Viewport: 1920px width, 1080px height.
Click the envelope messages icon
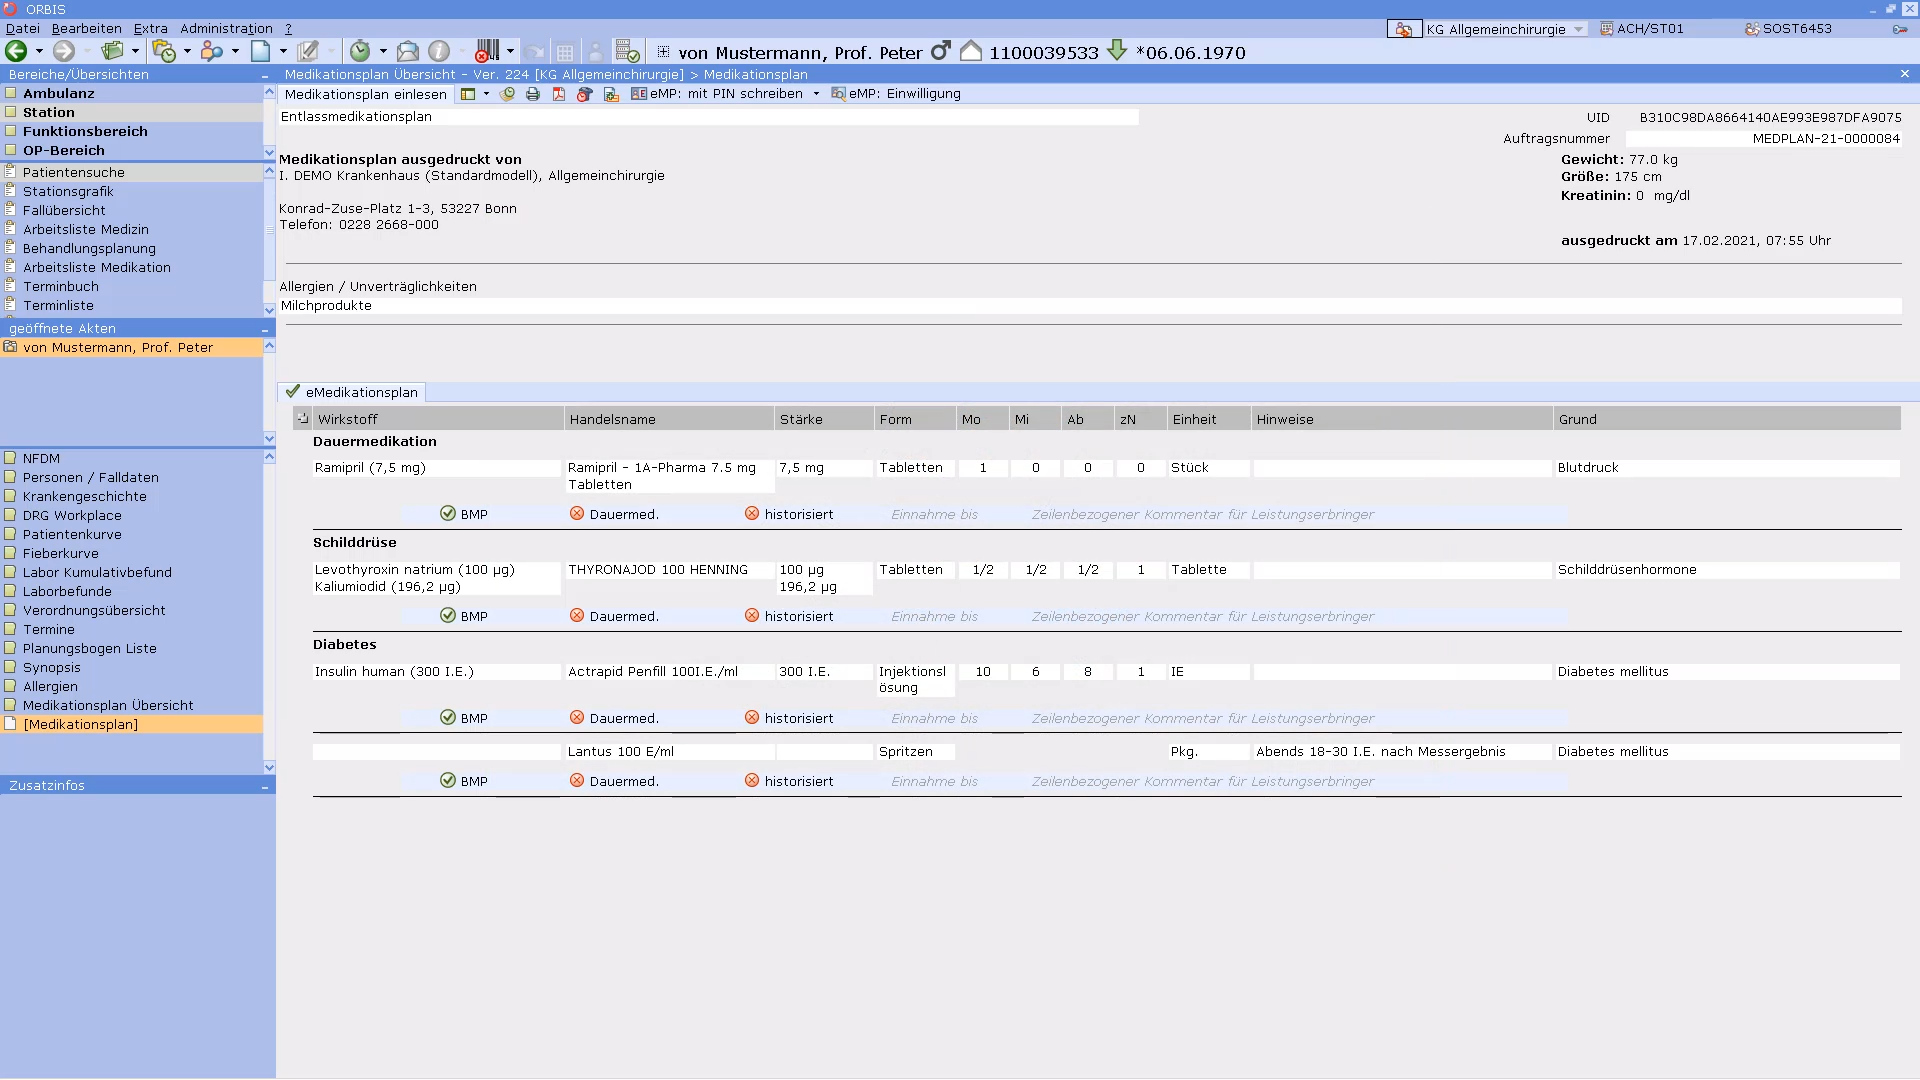(408, 51)
